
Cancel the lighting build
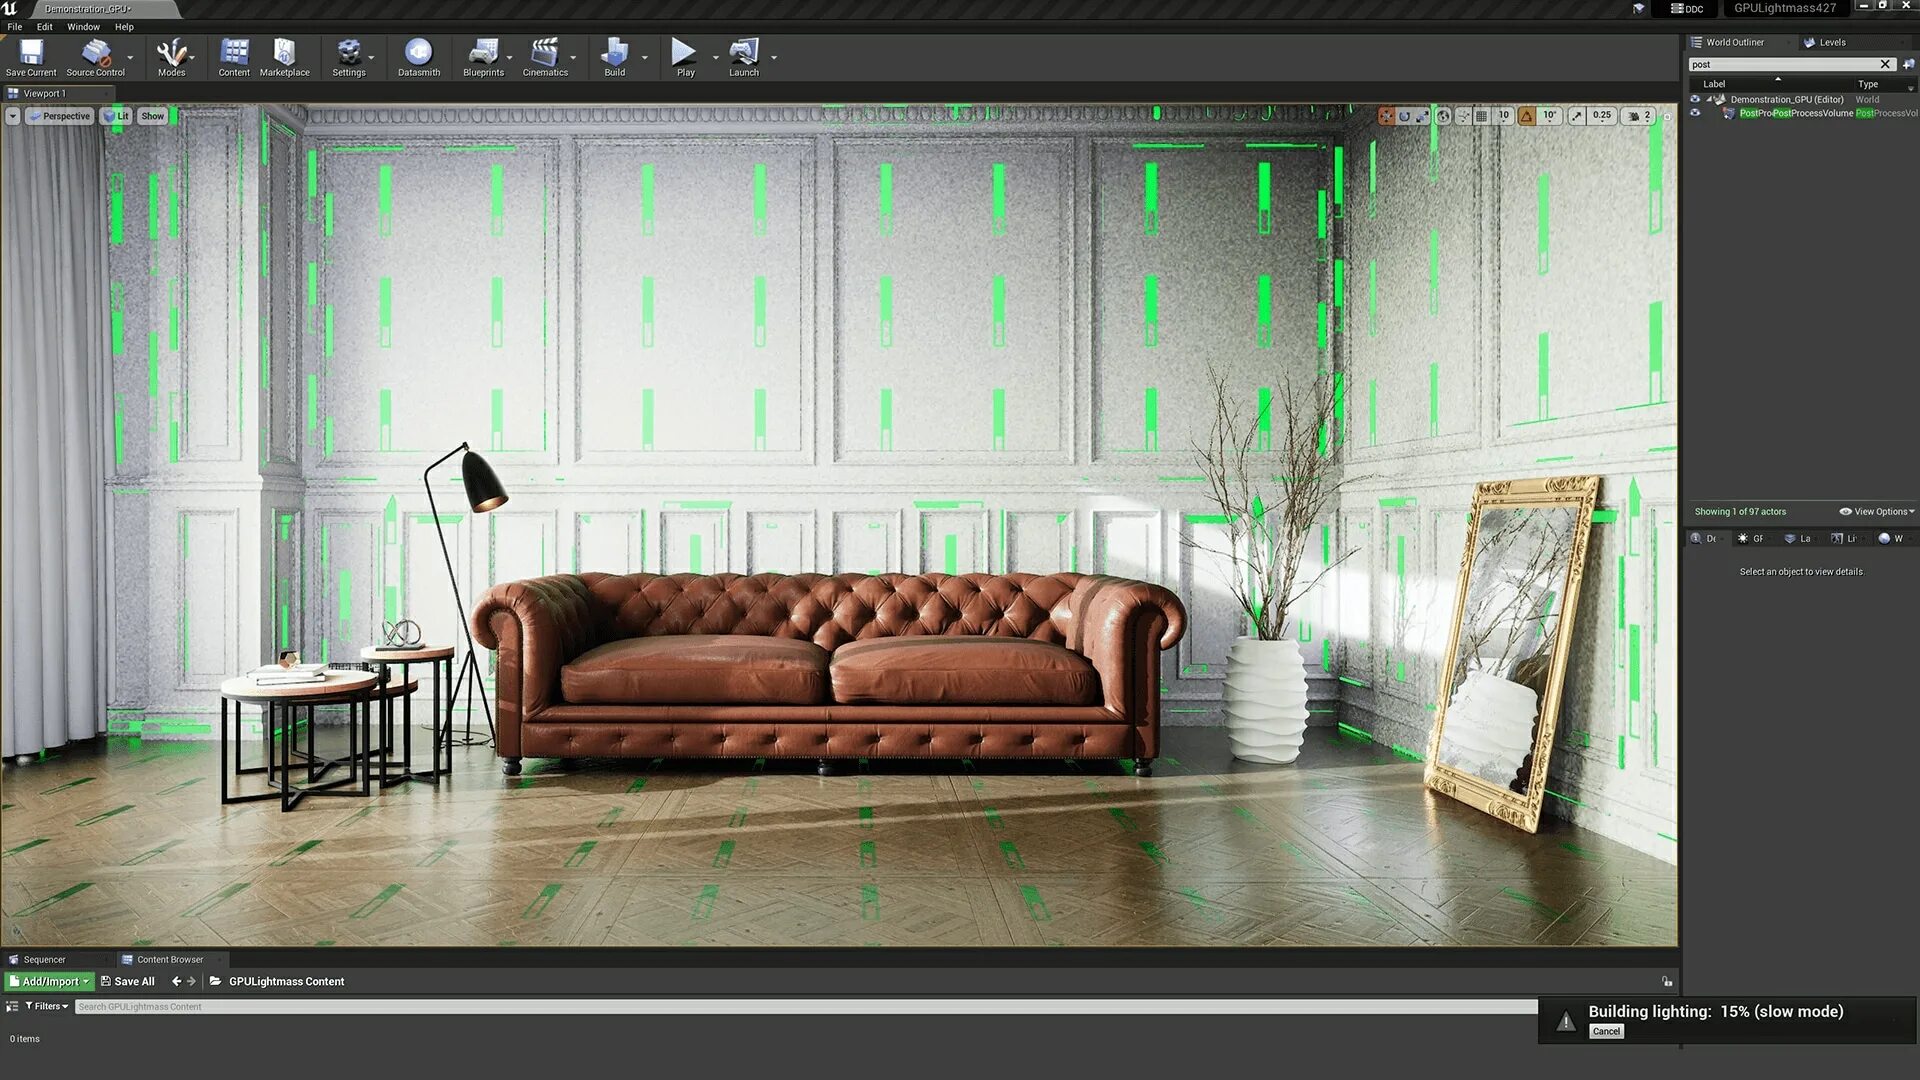pos(1606,1031)
